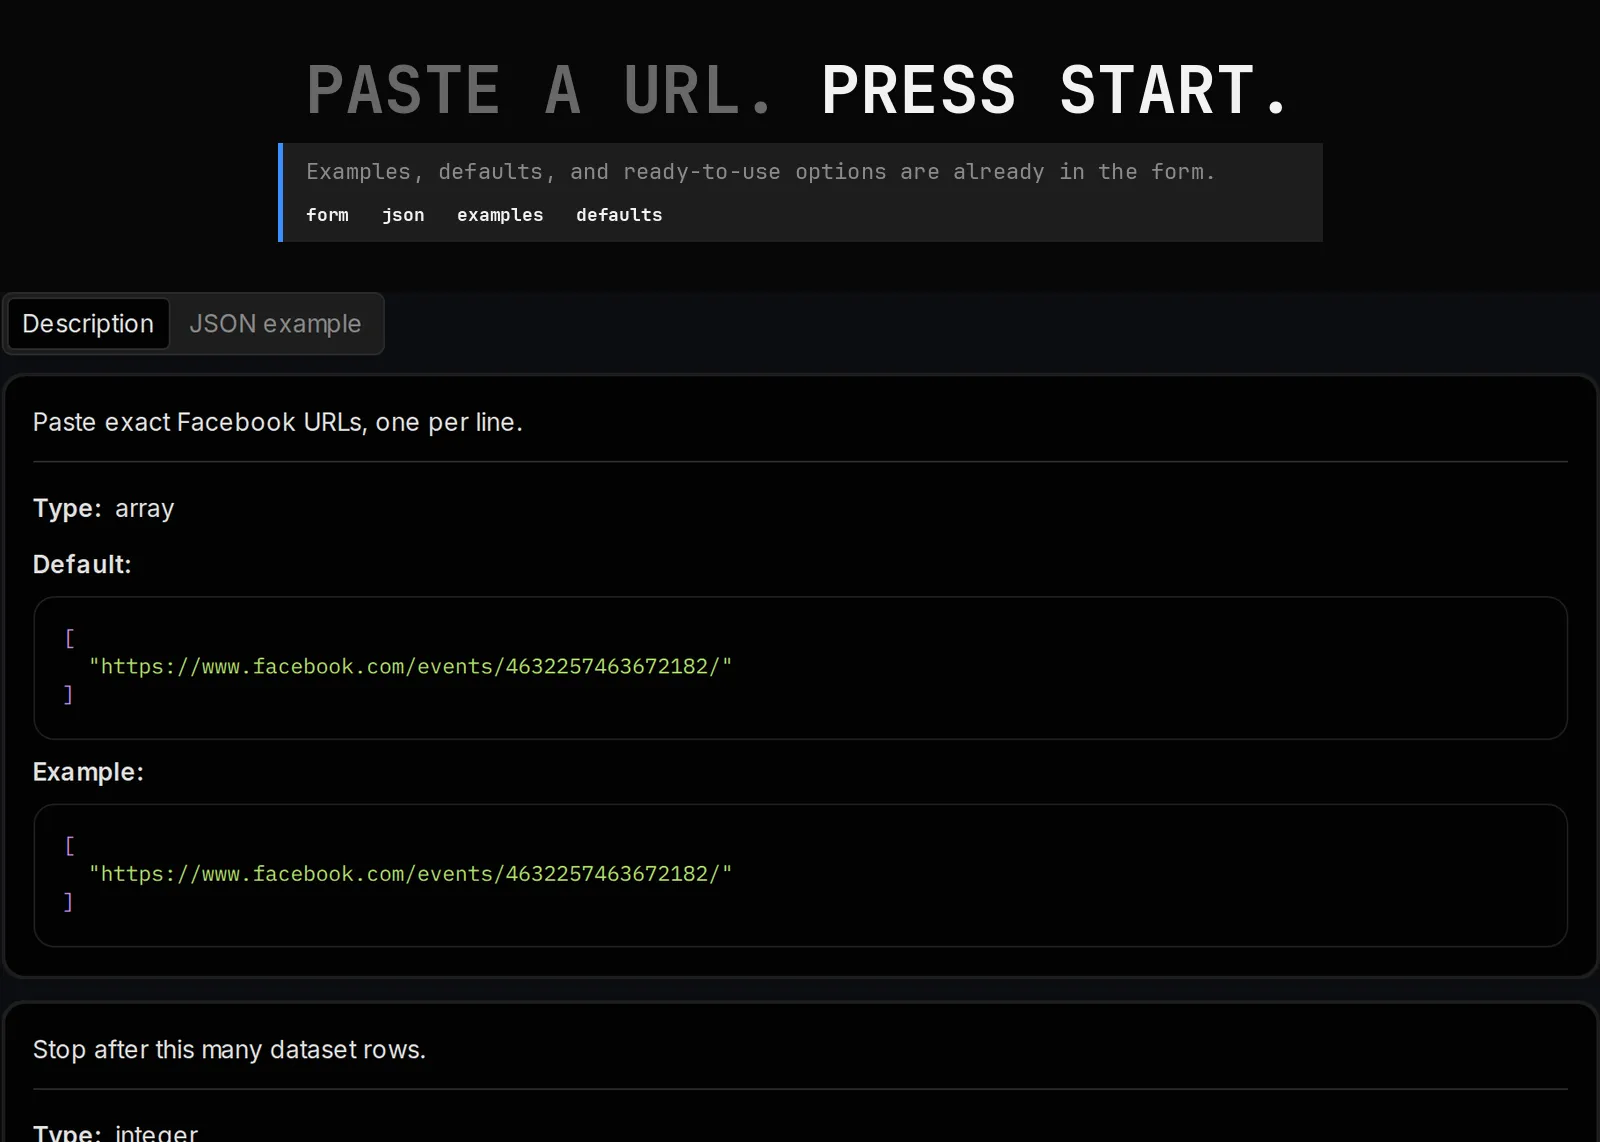Click the 'Type: array' line

tap(104, 508)
